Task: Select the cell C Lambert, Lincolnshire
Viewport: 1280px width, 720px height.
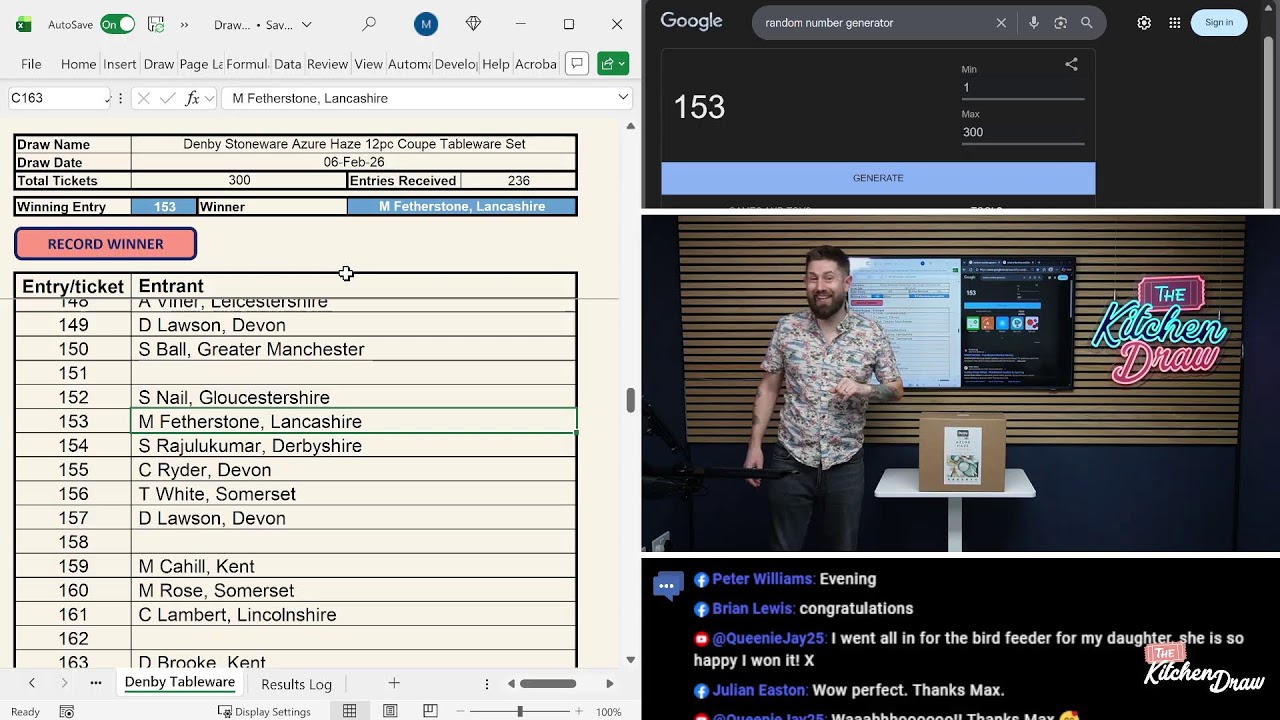Action: coord(354,614)
